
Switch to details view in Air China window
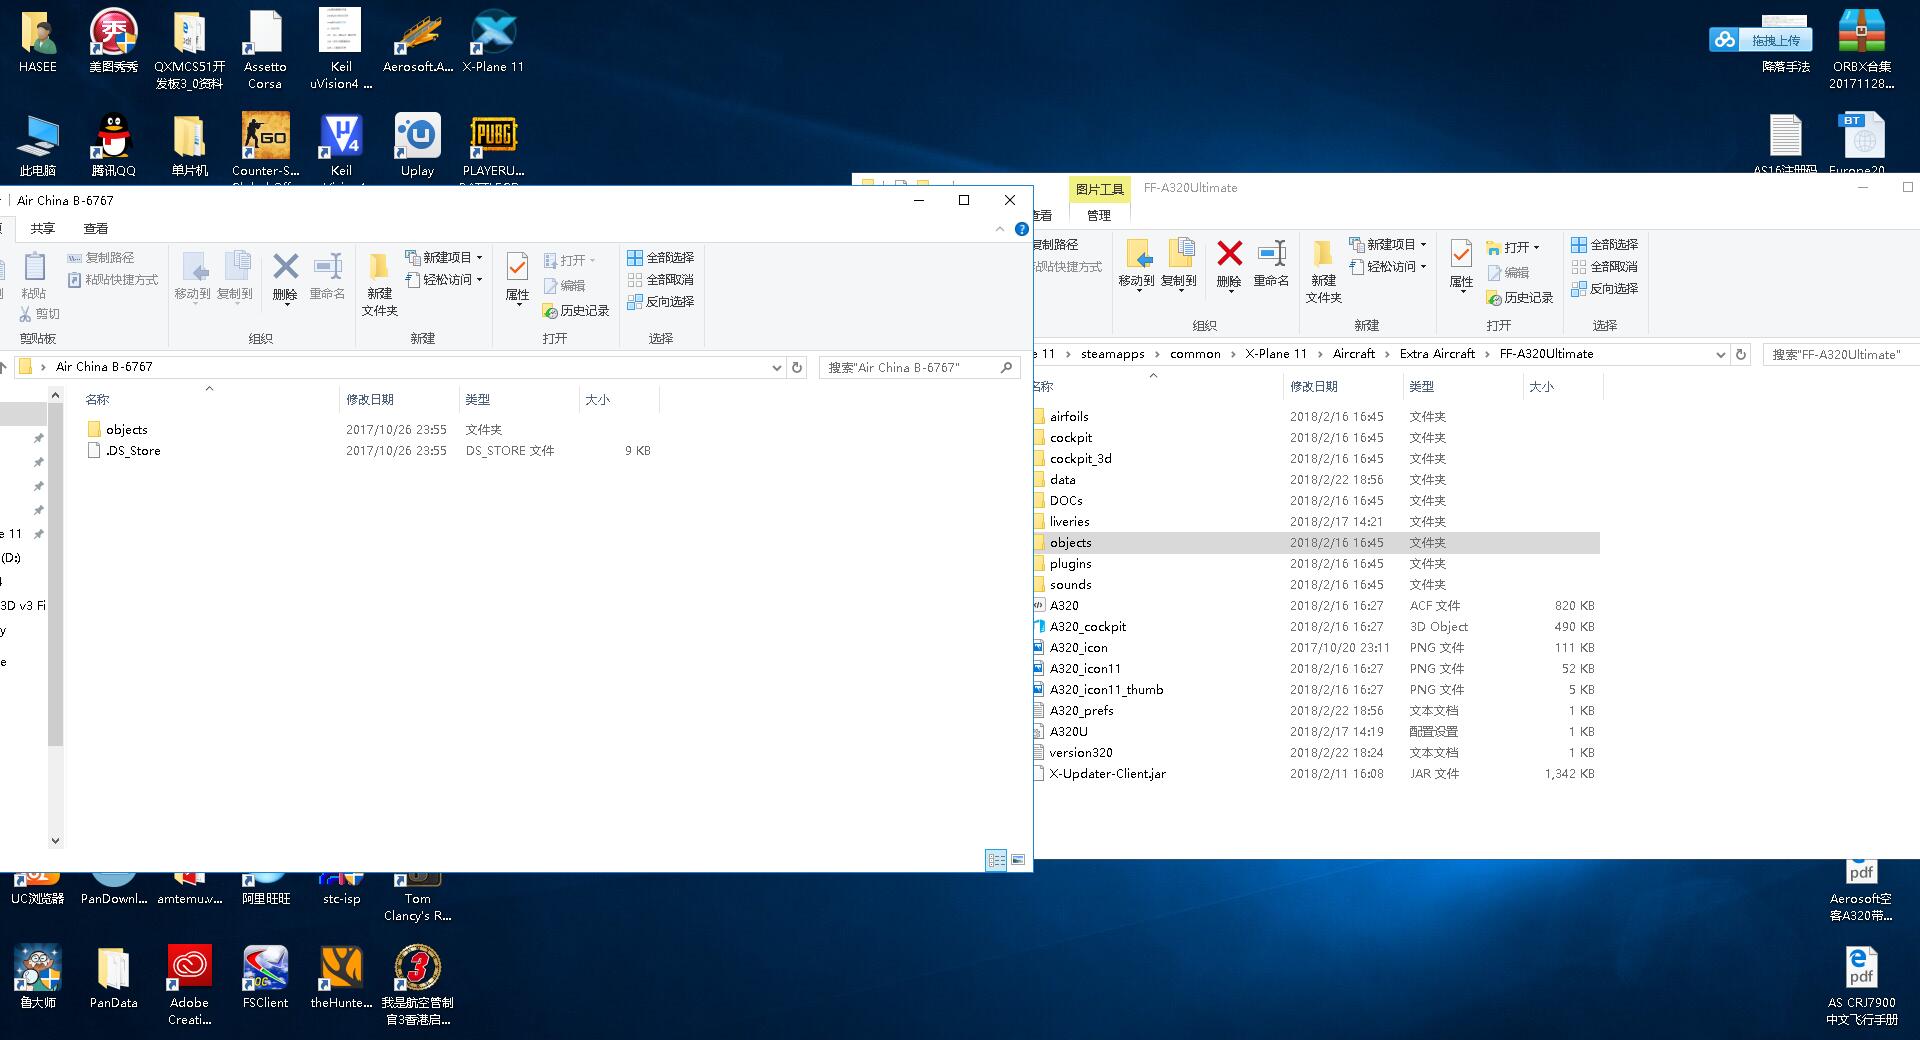tap(996, 860)
